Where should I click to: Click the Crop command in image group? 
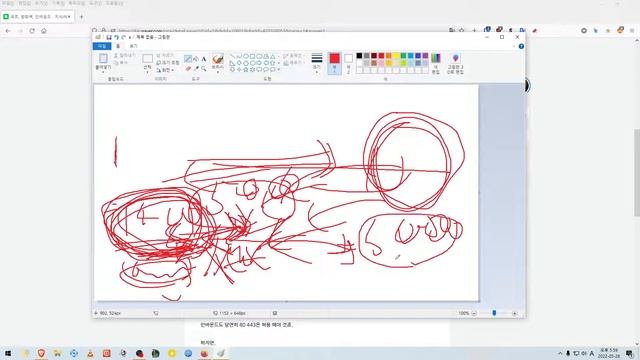(165, 55)
